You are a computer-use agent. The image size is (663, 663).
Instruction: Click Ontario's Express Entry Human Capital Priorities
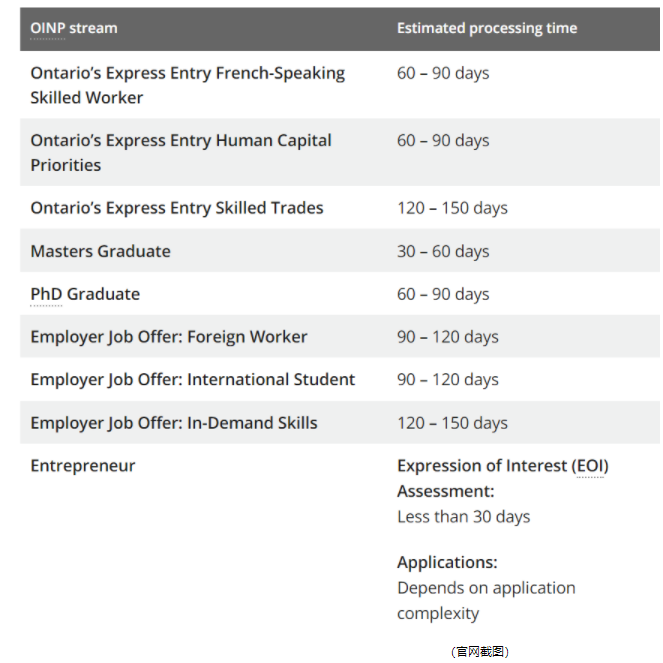pyautogui.click(x=180, y=152)
